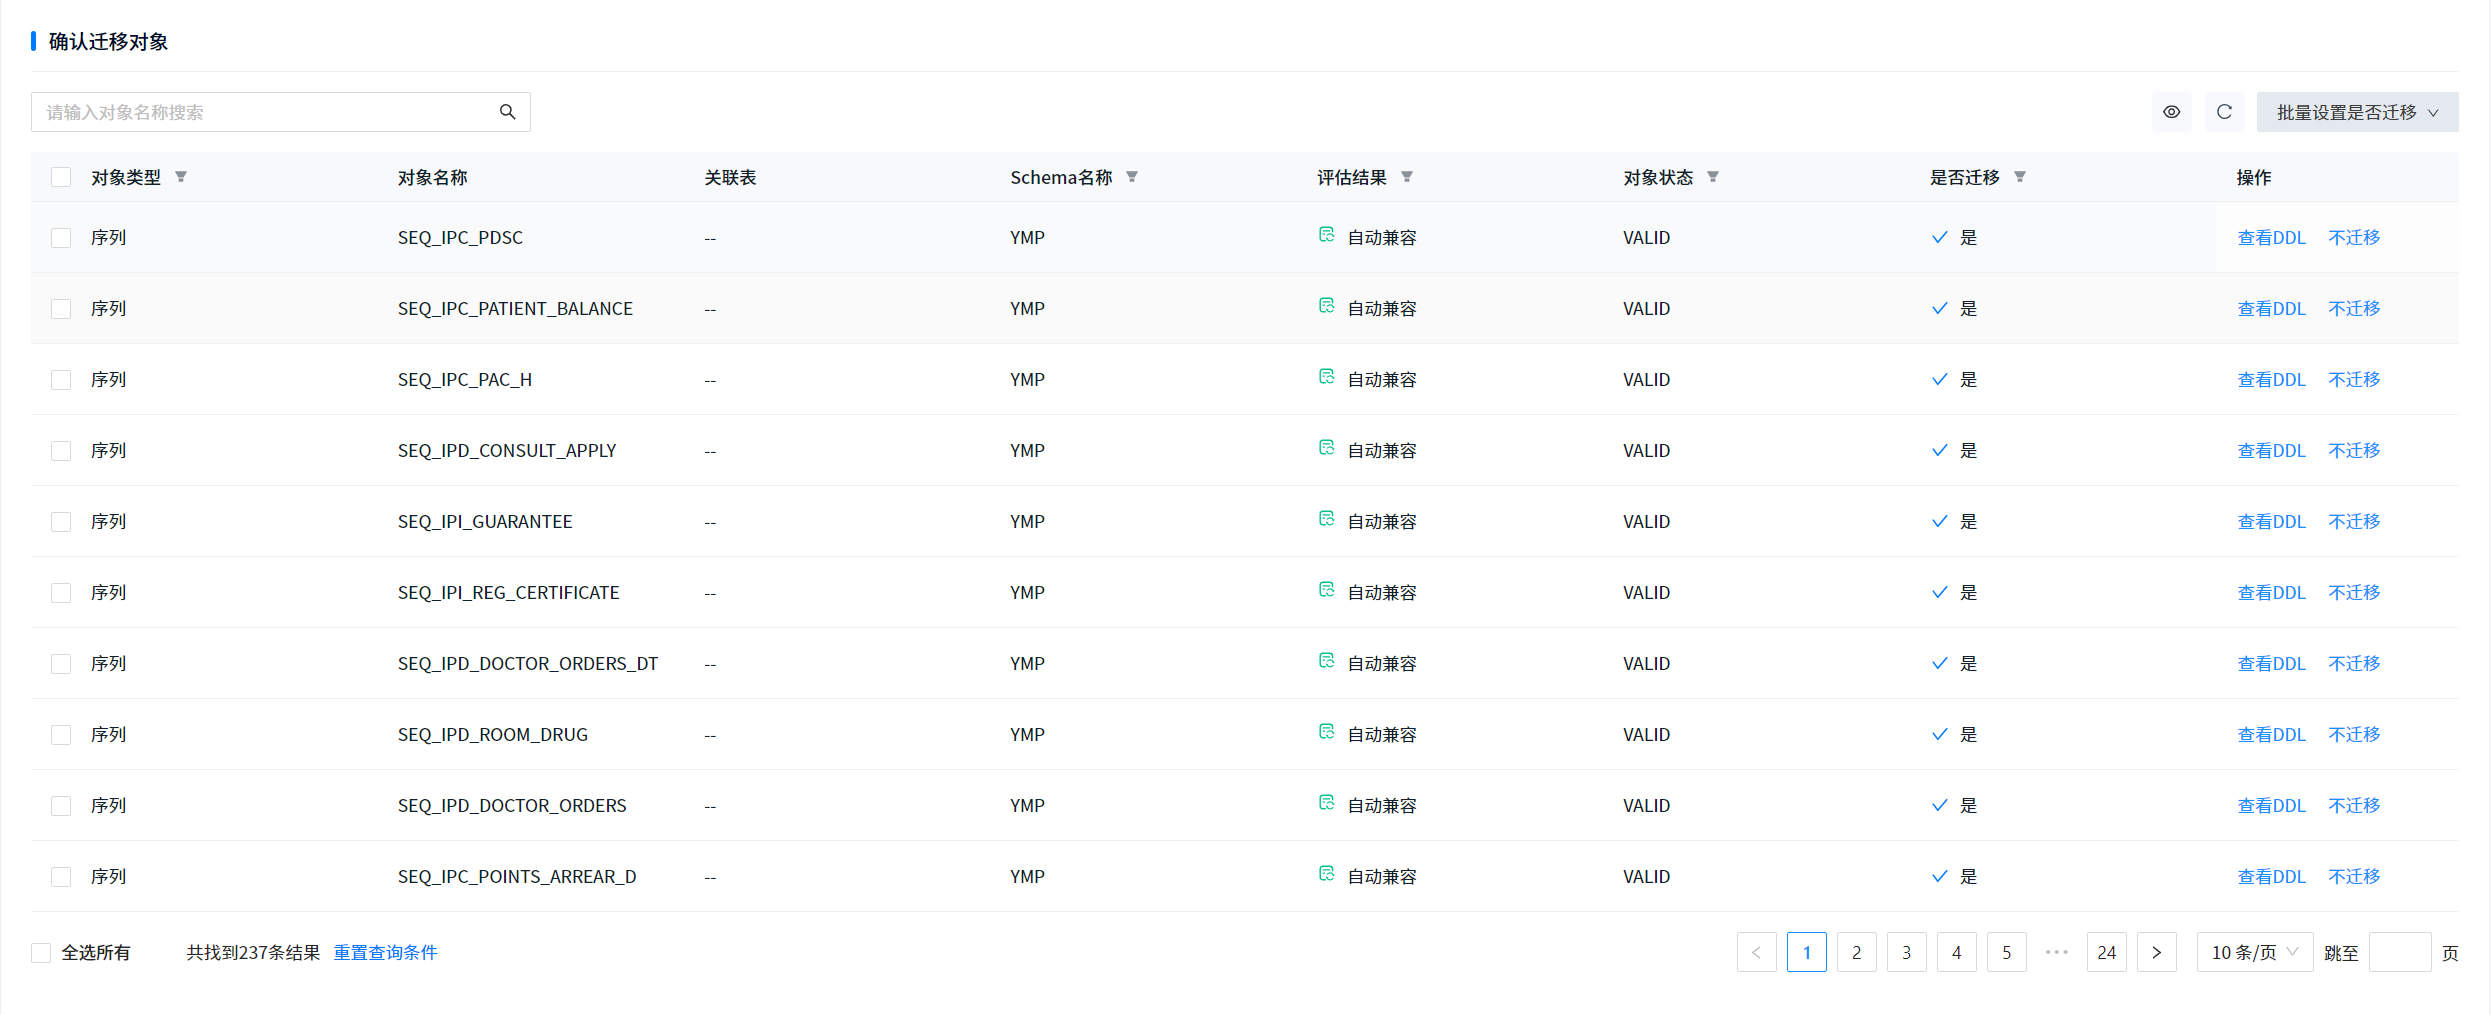The height and width of the screenshot is (1015, 2491).
Task: Open the Schema名称 column filter icon
Action: [x=1132, y=177]
